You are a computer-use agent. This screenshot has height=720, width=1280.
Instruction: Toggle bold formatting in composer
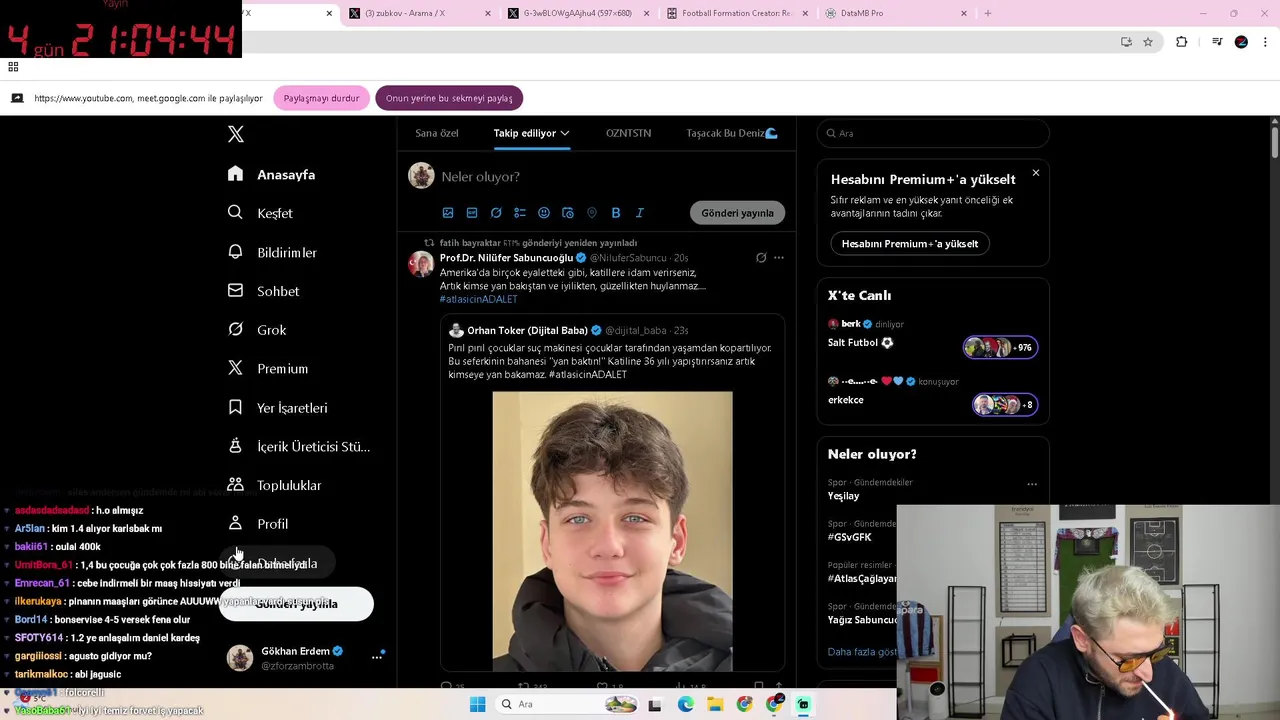[616, 213]
